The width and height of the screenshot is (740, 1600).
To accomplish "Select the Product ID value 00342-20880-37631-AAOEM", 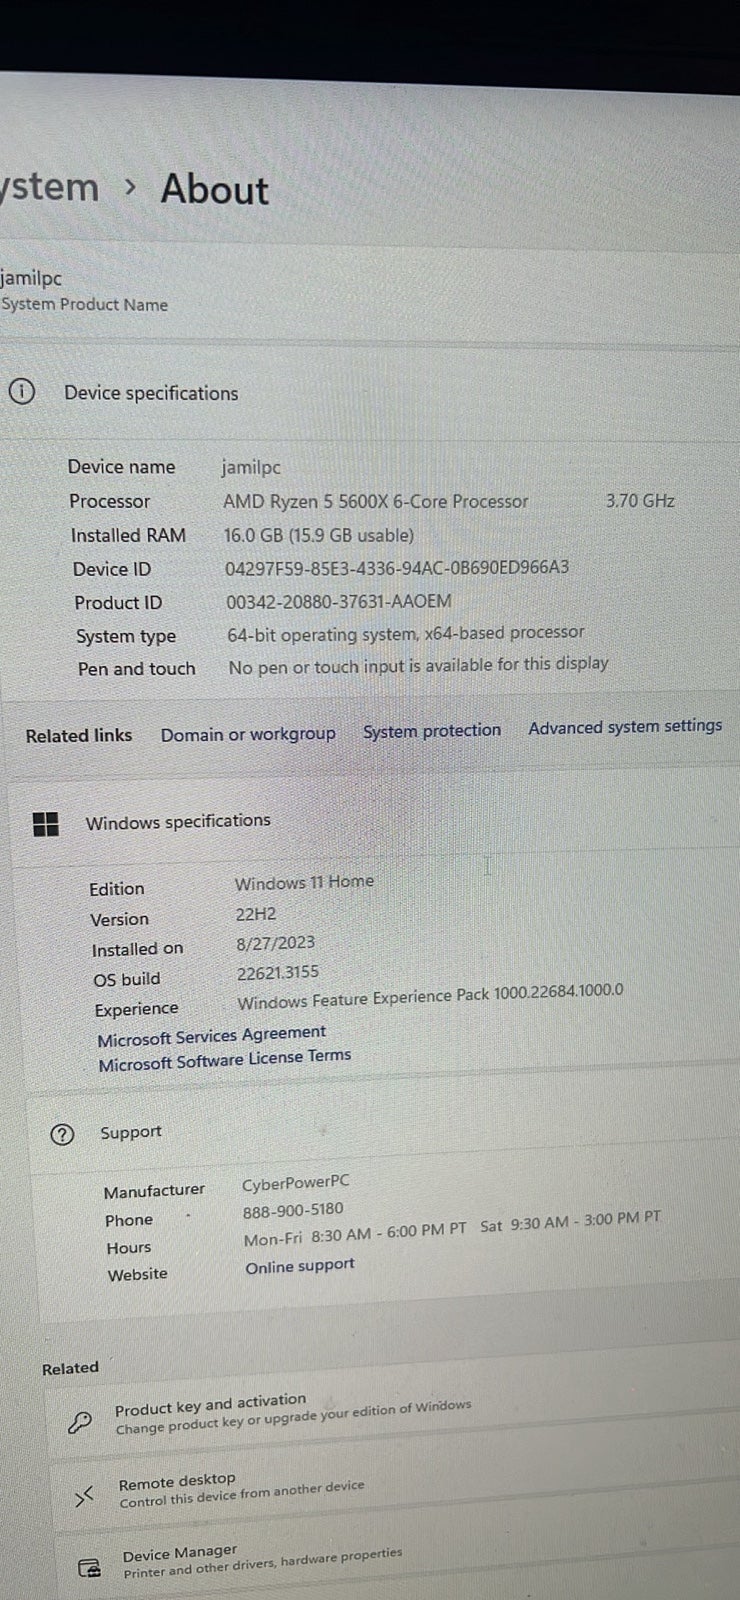I will tap(339, 601).
